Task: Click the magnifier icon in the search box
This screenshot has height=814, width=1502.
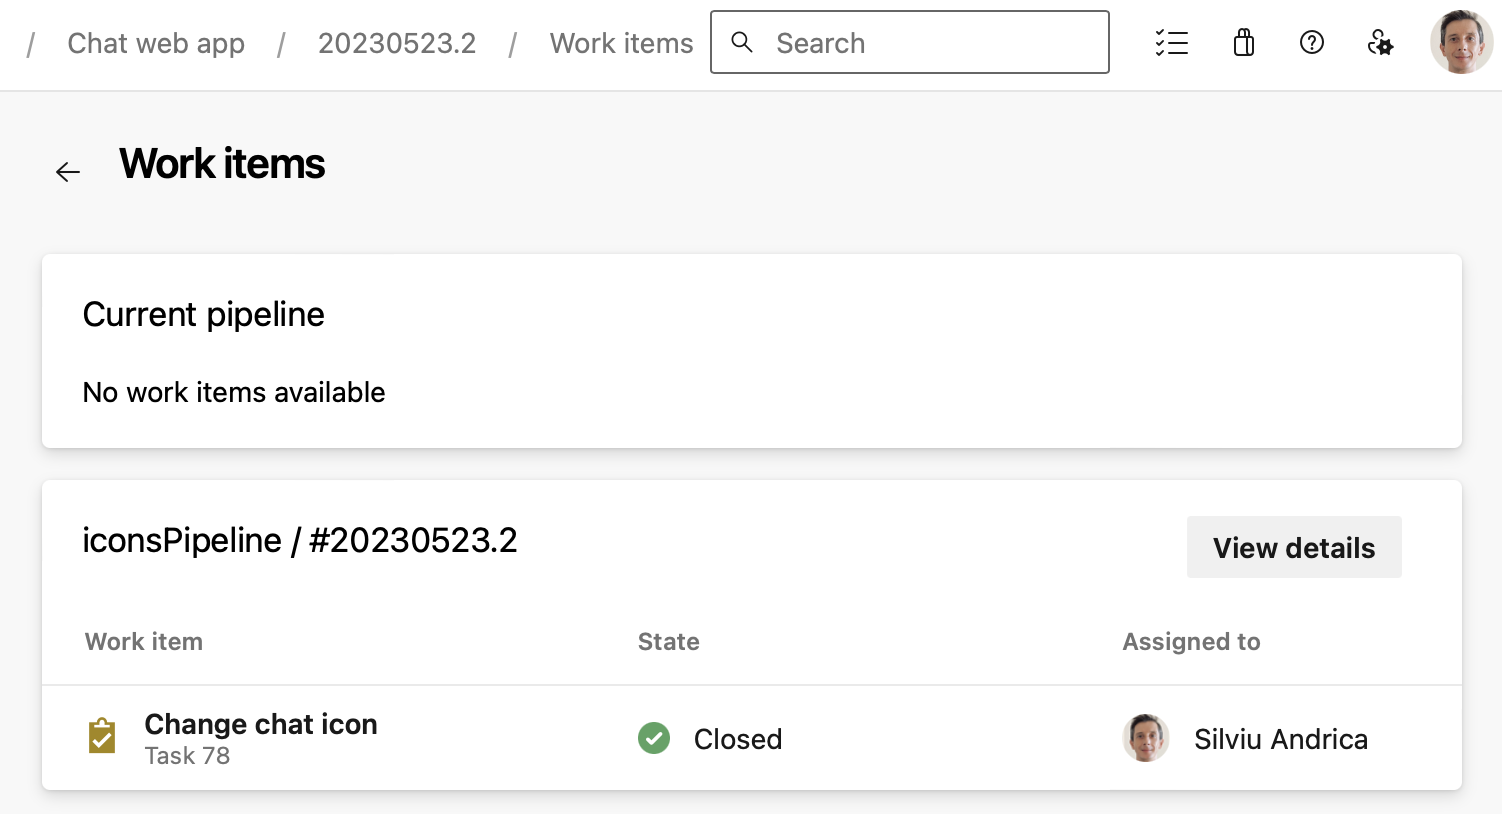Action: [742, 42]
